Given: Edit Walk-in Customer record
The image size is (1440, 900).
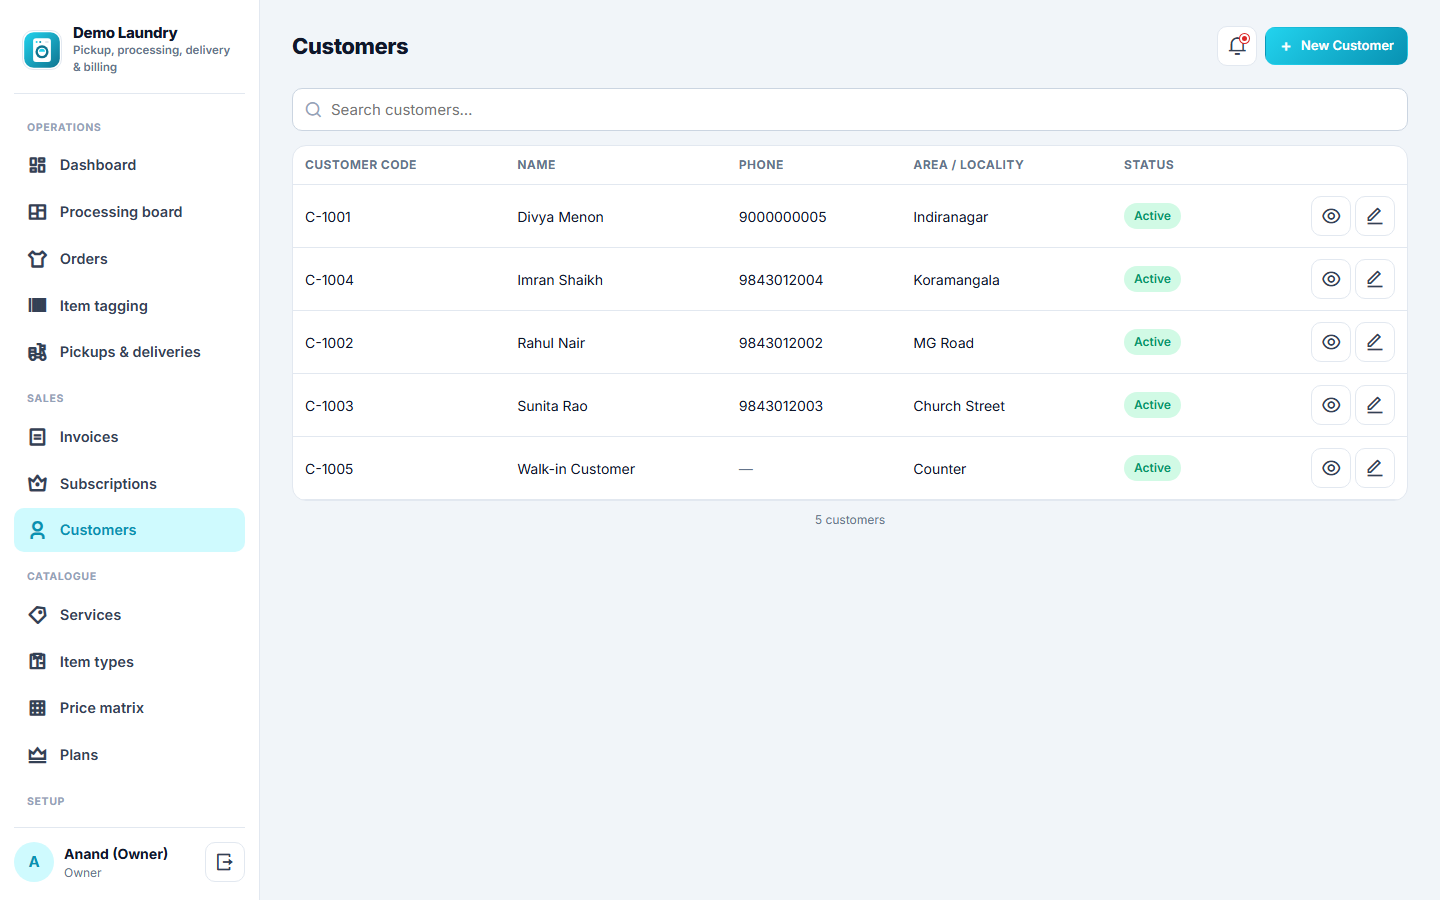Looking at the screenshot, I should point(1375,468).
